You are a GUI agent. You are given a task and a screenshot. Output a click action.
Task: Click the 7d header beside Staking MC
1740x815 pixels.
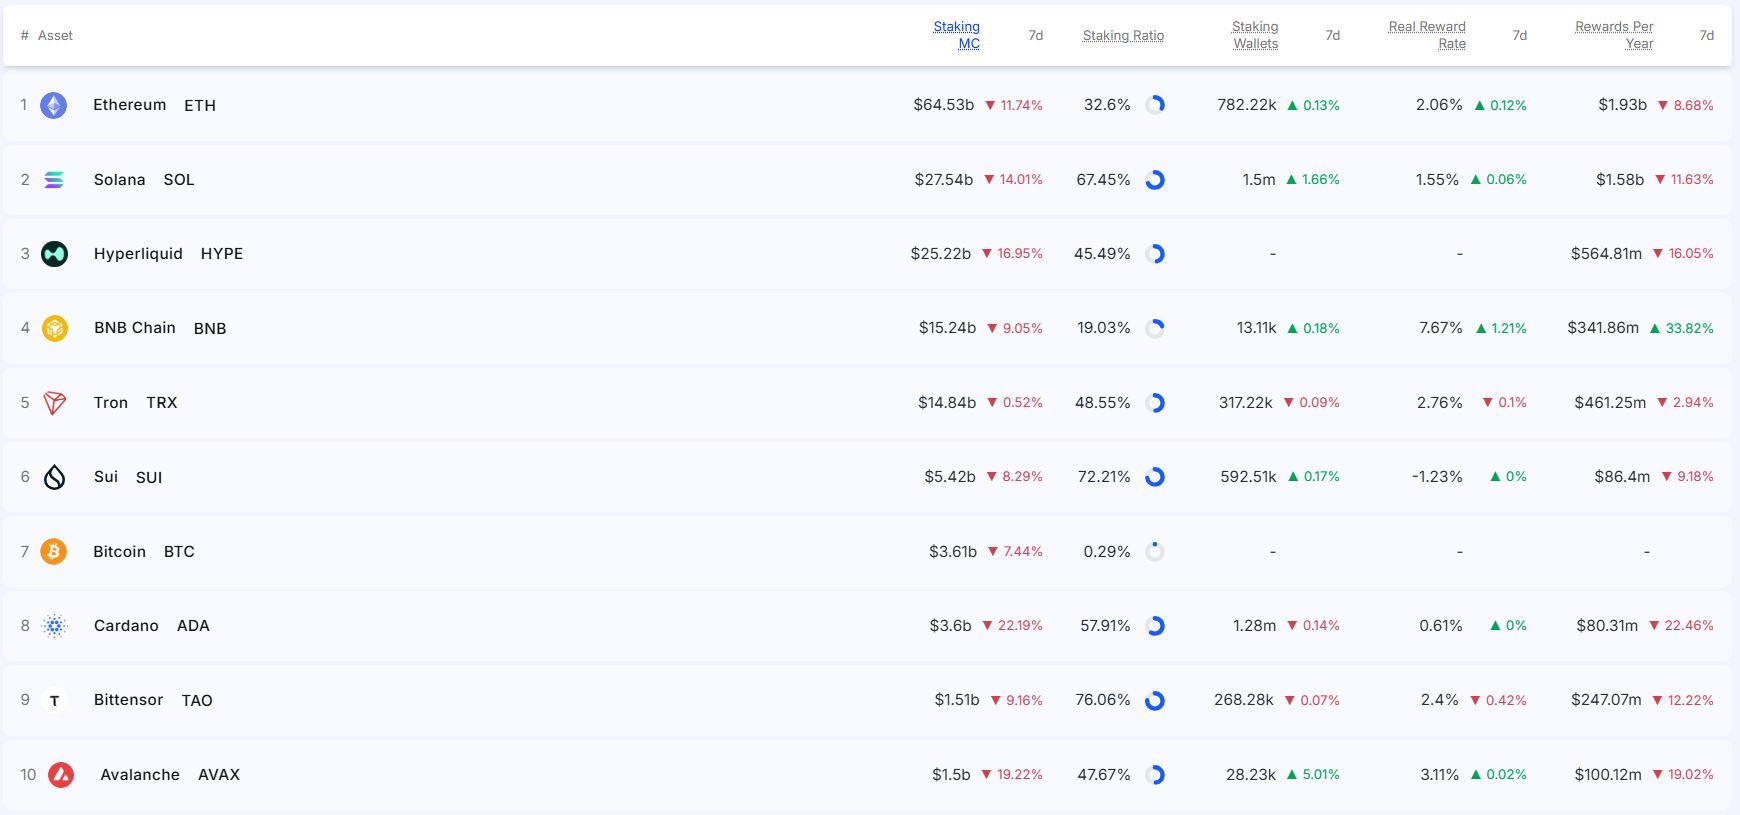(x=1036, y=35)
